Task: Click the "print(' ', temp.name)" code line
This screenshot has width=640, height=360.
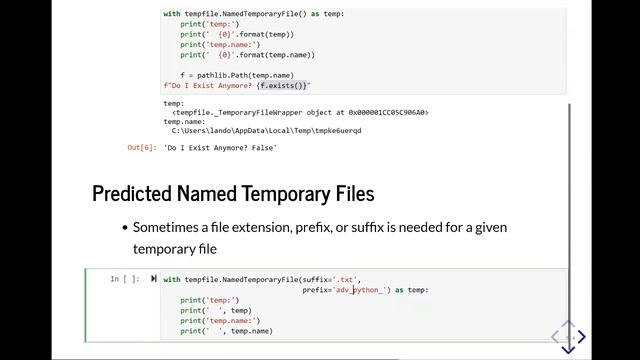Action: (227, 331)
